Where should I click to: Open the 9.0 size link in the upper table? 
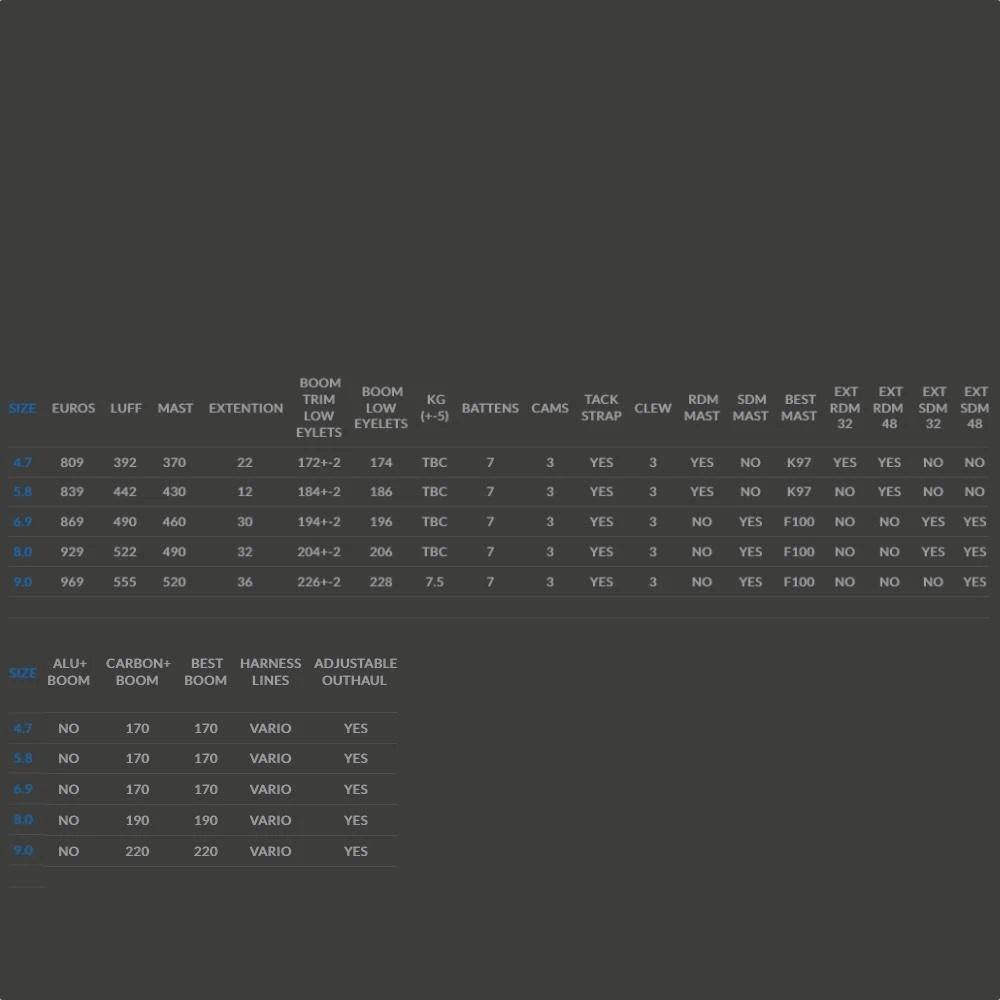tap(22, 582)
